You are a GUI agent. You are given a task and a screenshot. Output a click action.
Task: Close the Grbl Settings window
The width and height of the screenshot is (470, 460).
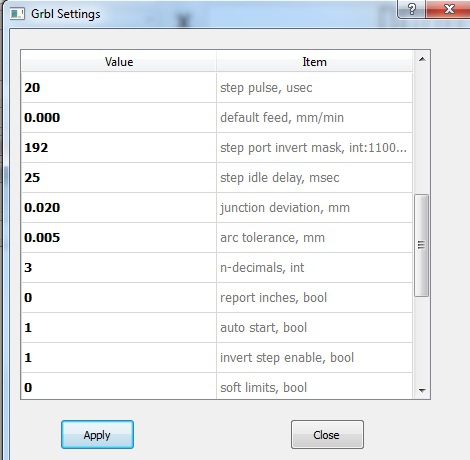tap(448, 9)
